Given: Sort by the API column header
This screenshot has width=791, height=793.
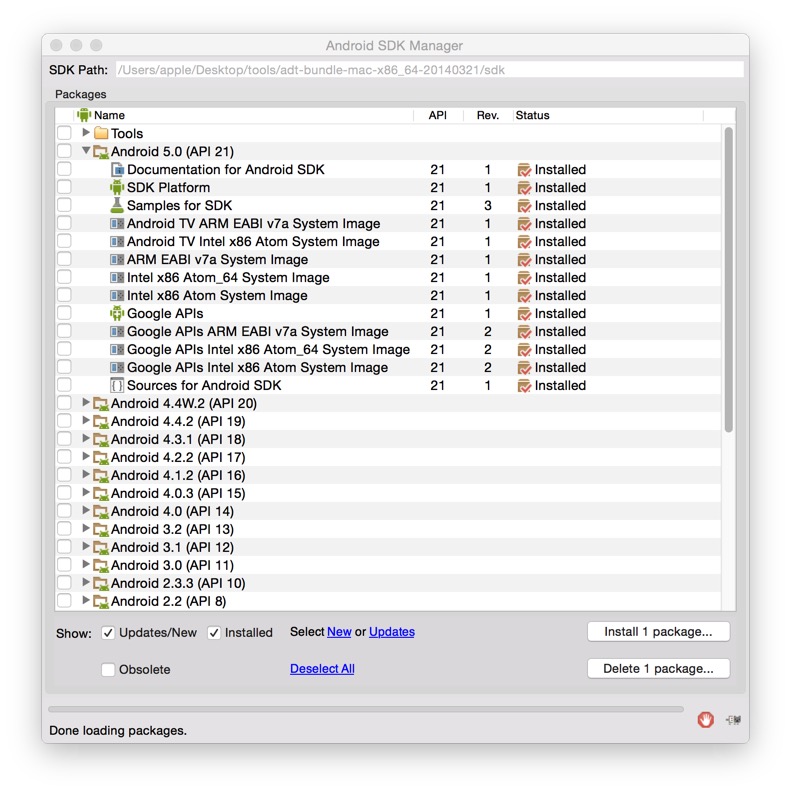Looking at the screenshot, I should click(x=438, y=115).
